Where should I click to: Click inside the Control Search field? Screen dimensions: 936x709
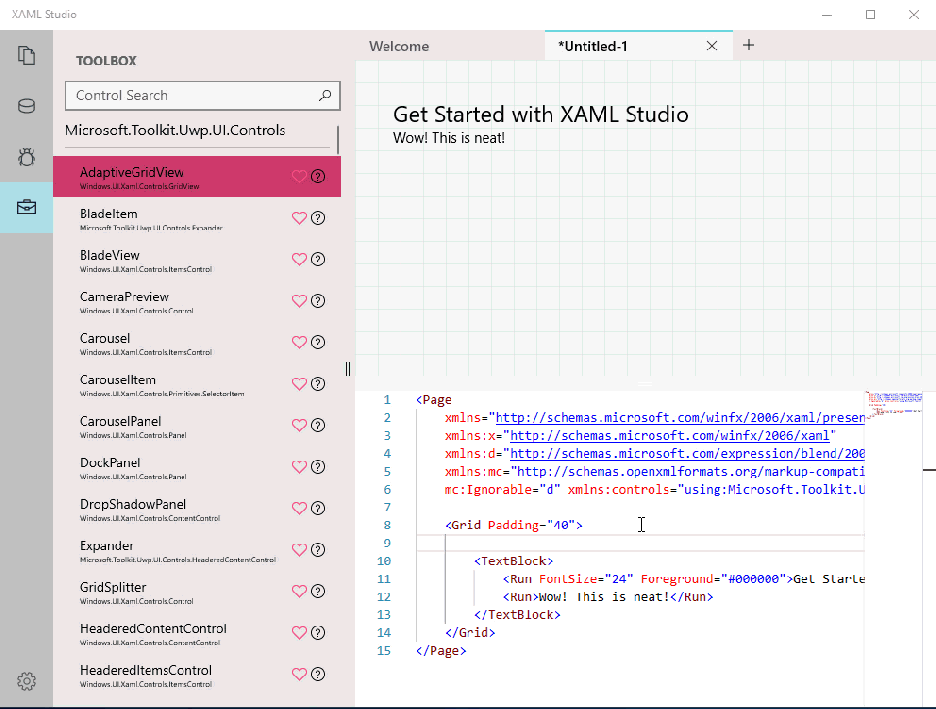180,95
